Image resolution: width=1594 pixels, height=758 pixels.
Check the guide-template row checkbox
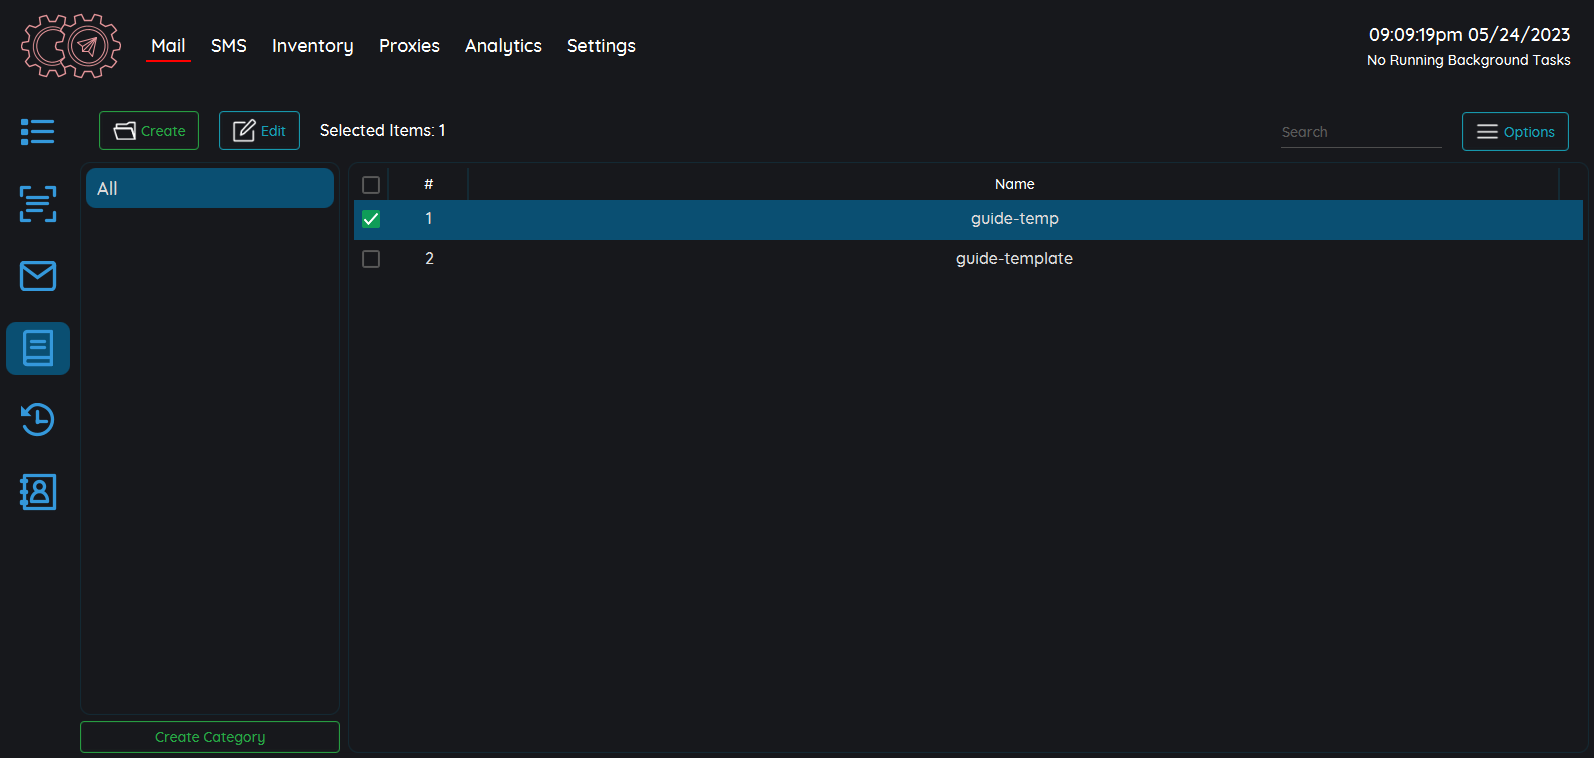coord(371,259)
